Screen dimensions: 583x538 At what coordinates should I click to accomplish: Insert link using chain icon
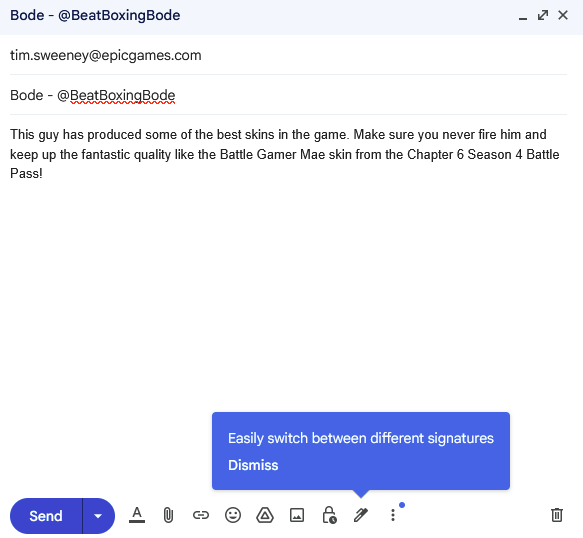pos(201,515)
